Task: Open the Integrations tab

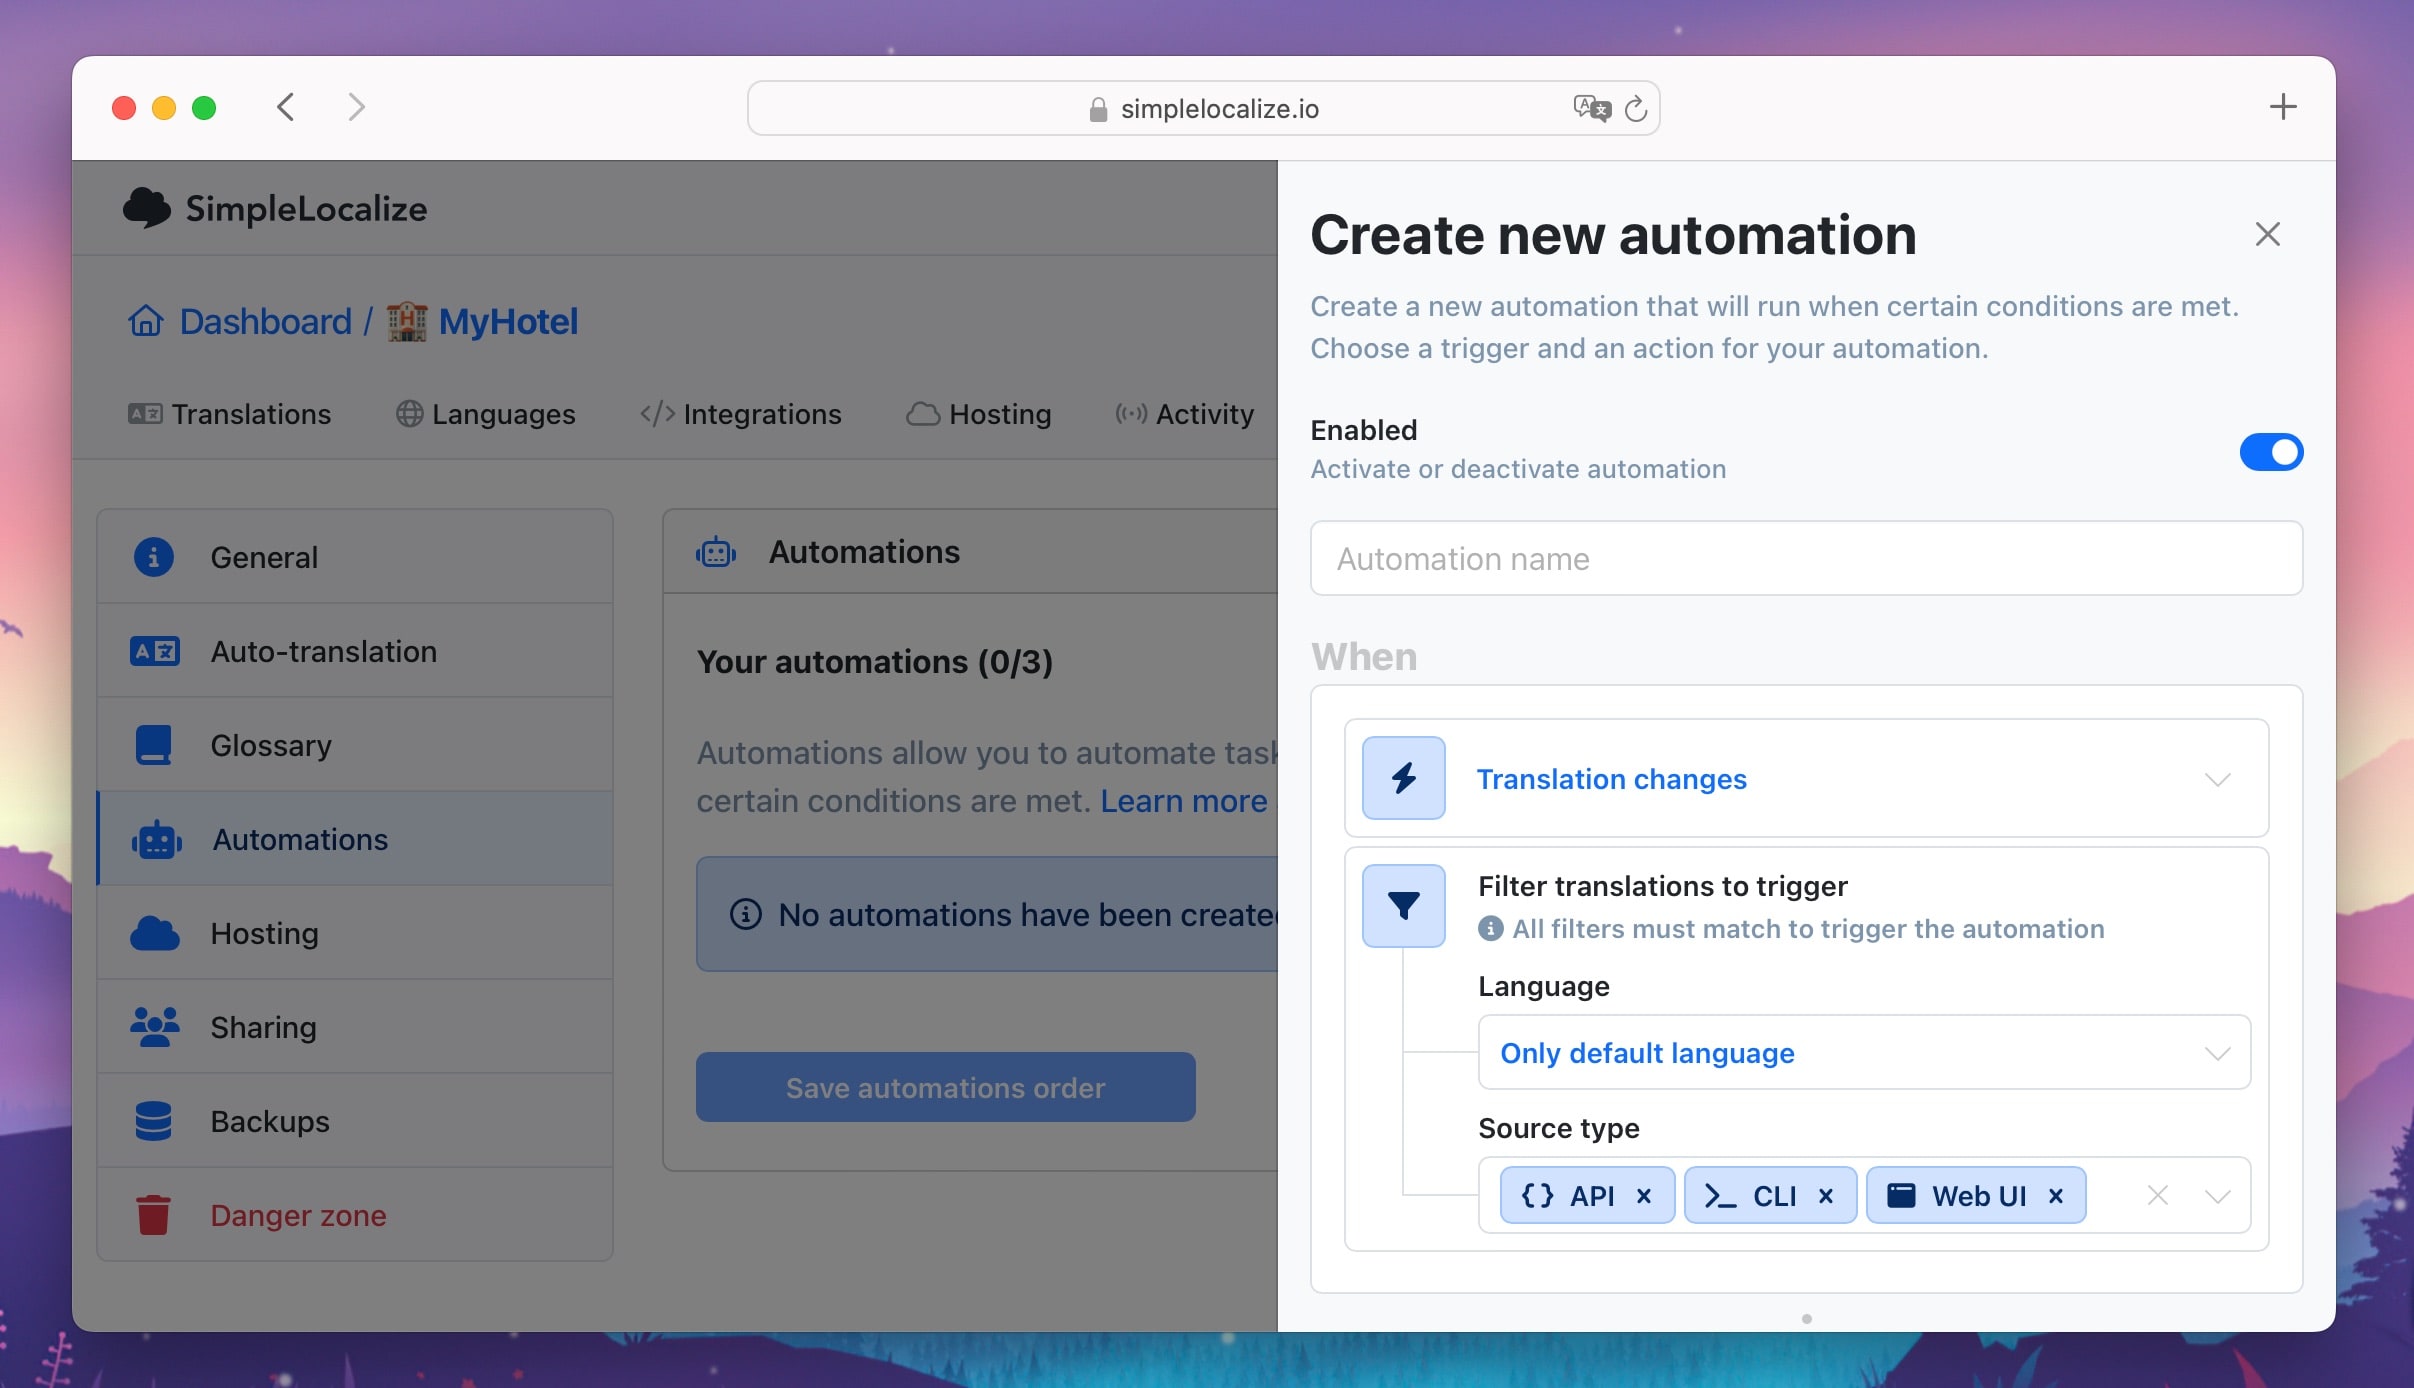Action: coord(741,414)
